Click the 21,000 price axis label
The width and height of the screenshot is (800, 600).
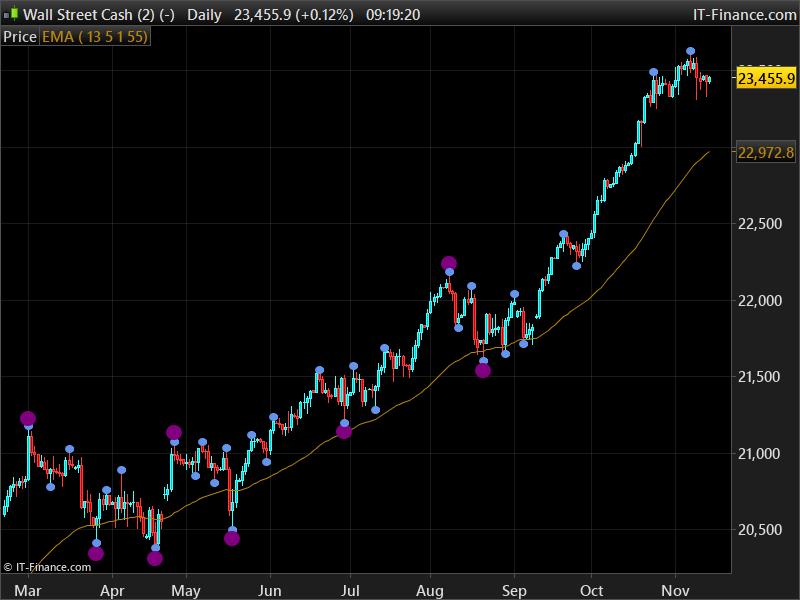[x=760, y=454]
